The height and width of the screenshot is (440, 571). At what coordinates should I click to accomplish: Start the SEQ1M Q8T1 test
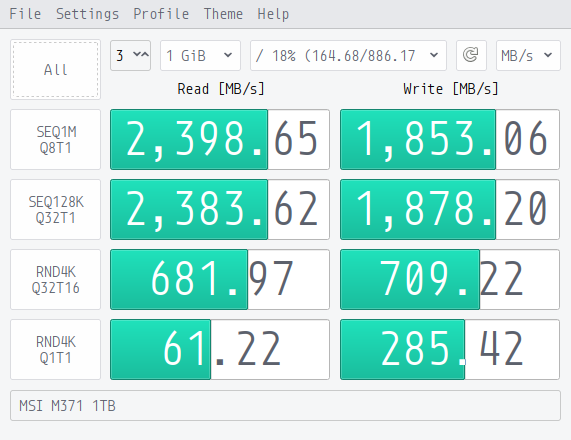pos(55,140)
